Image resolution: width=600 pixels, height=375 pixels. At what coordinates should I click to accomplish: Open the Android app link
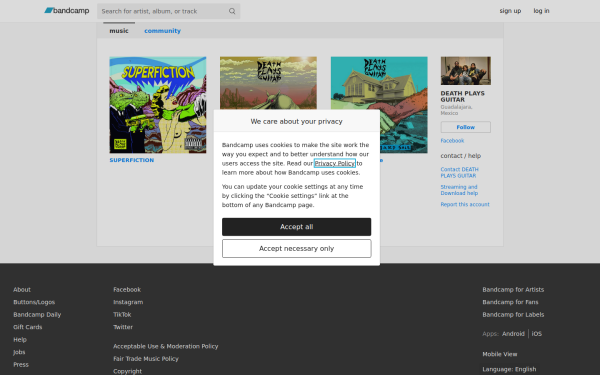click(513, 334)
